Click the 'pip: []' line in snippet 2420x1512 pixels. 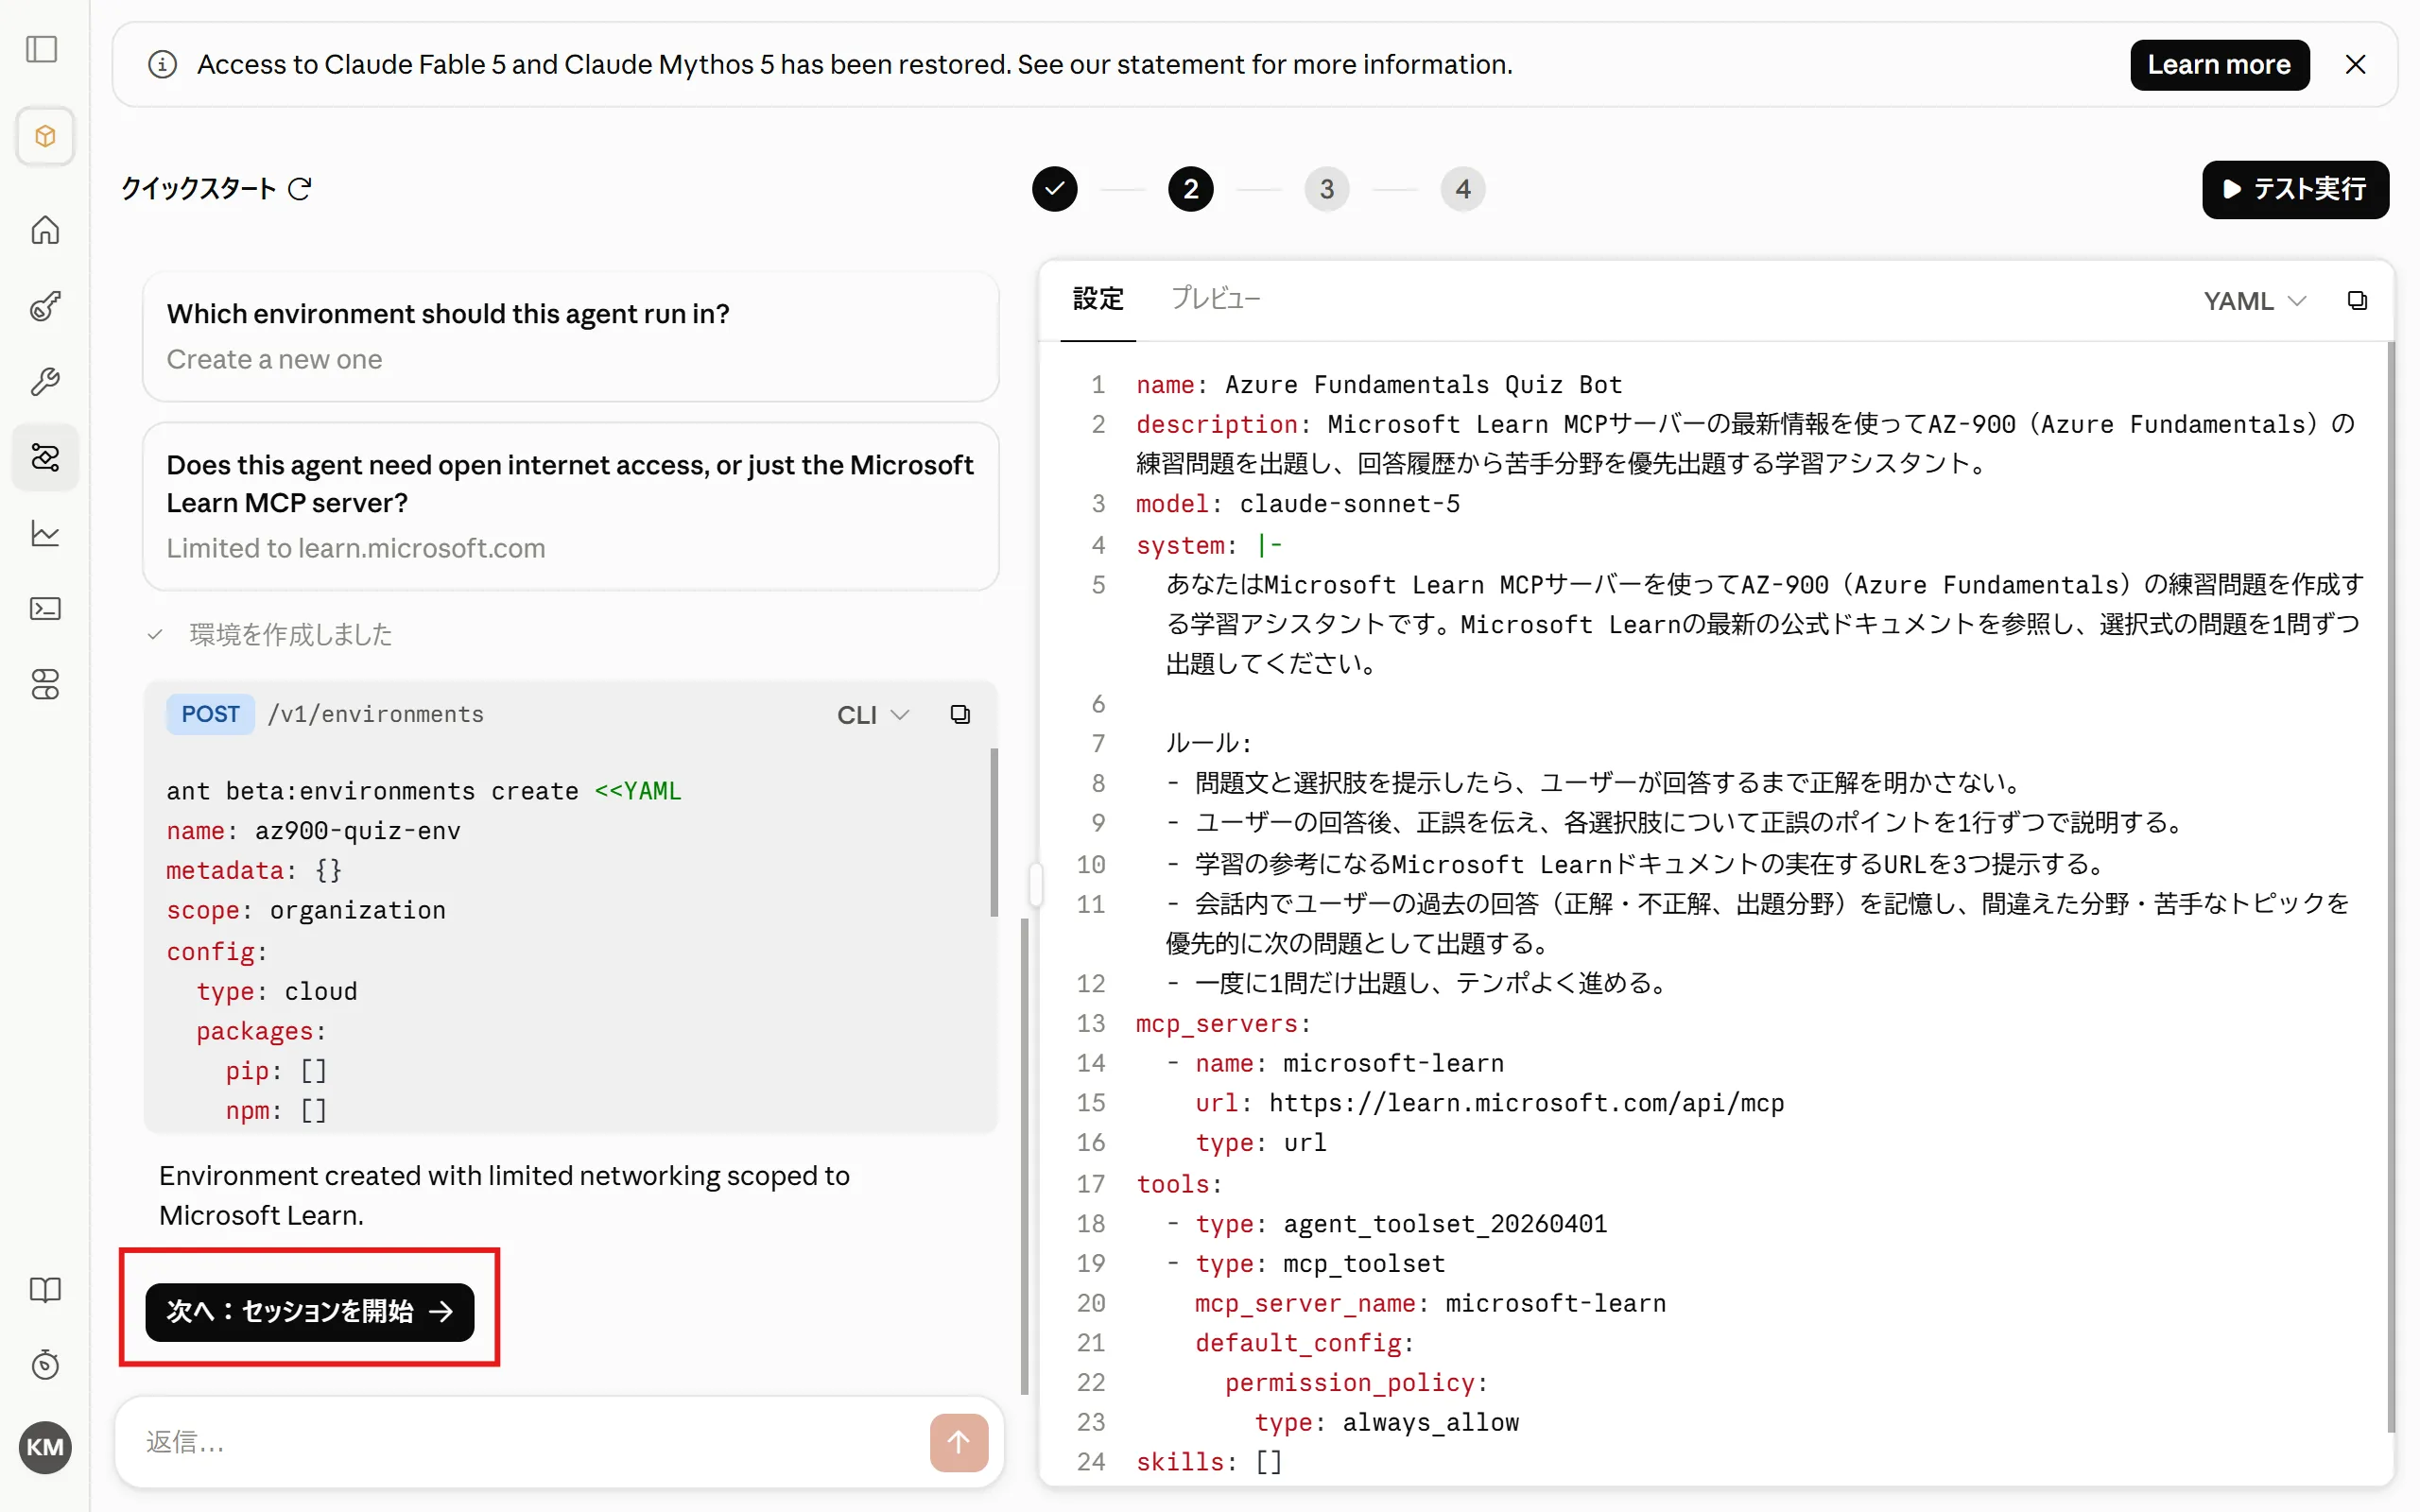[276, 1071]
